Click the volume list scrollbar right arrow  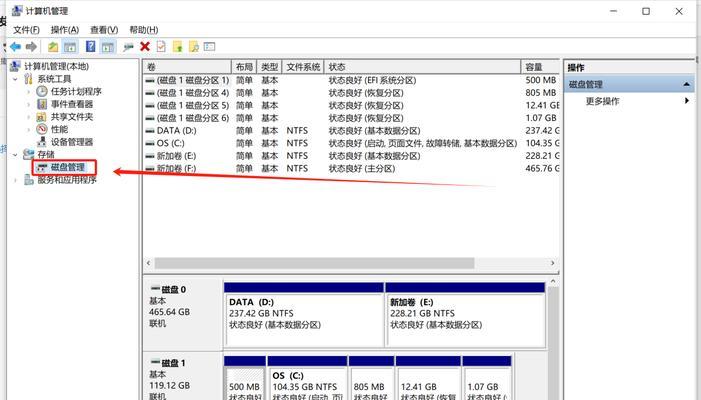pyautogui.click(x=553, y=263)
